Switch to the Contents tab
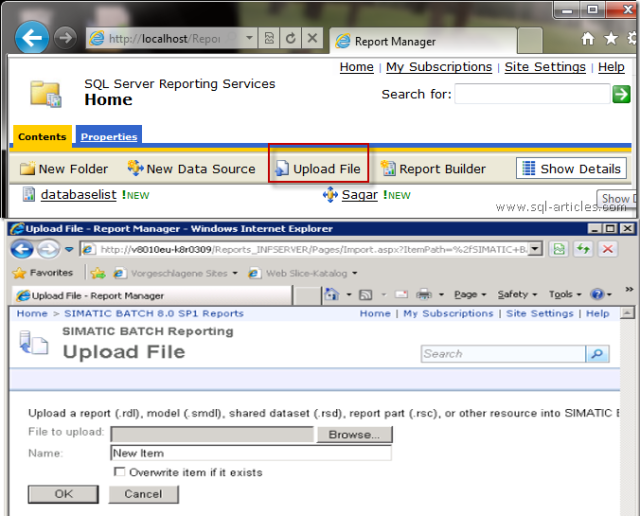The image size is (640, 516). point(42,136)
